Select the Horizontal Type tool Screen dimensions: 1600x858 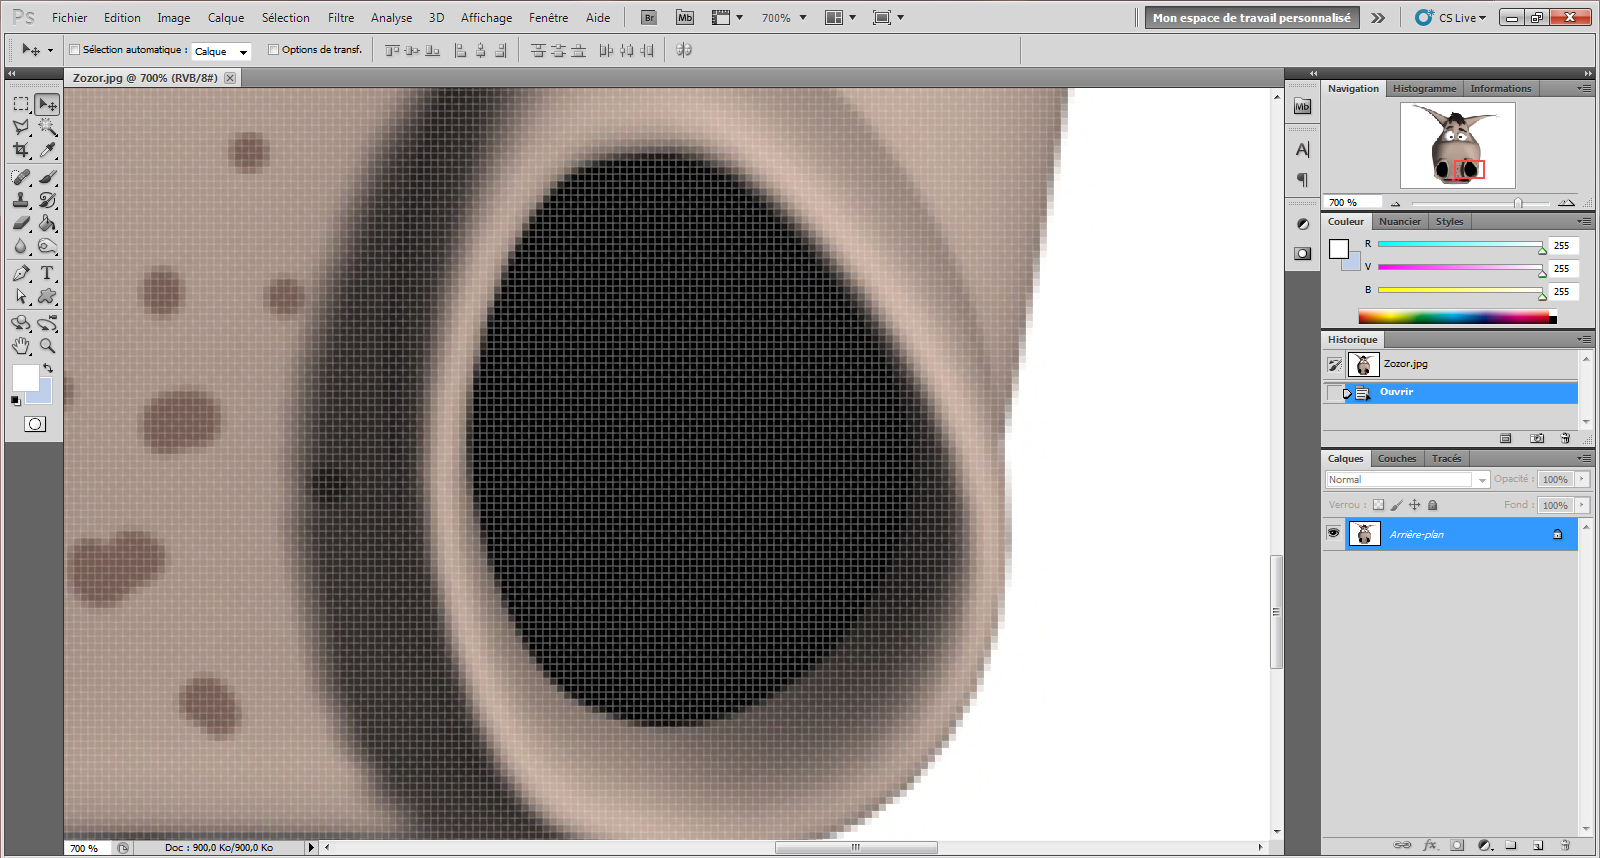click(x=47, y=273)
